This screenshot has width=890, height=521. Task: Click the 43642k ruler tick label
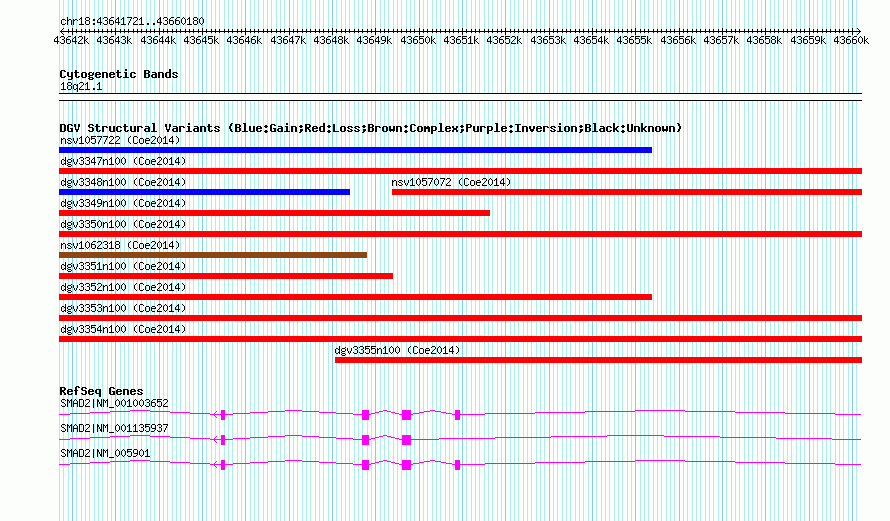tap(71, 40)
